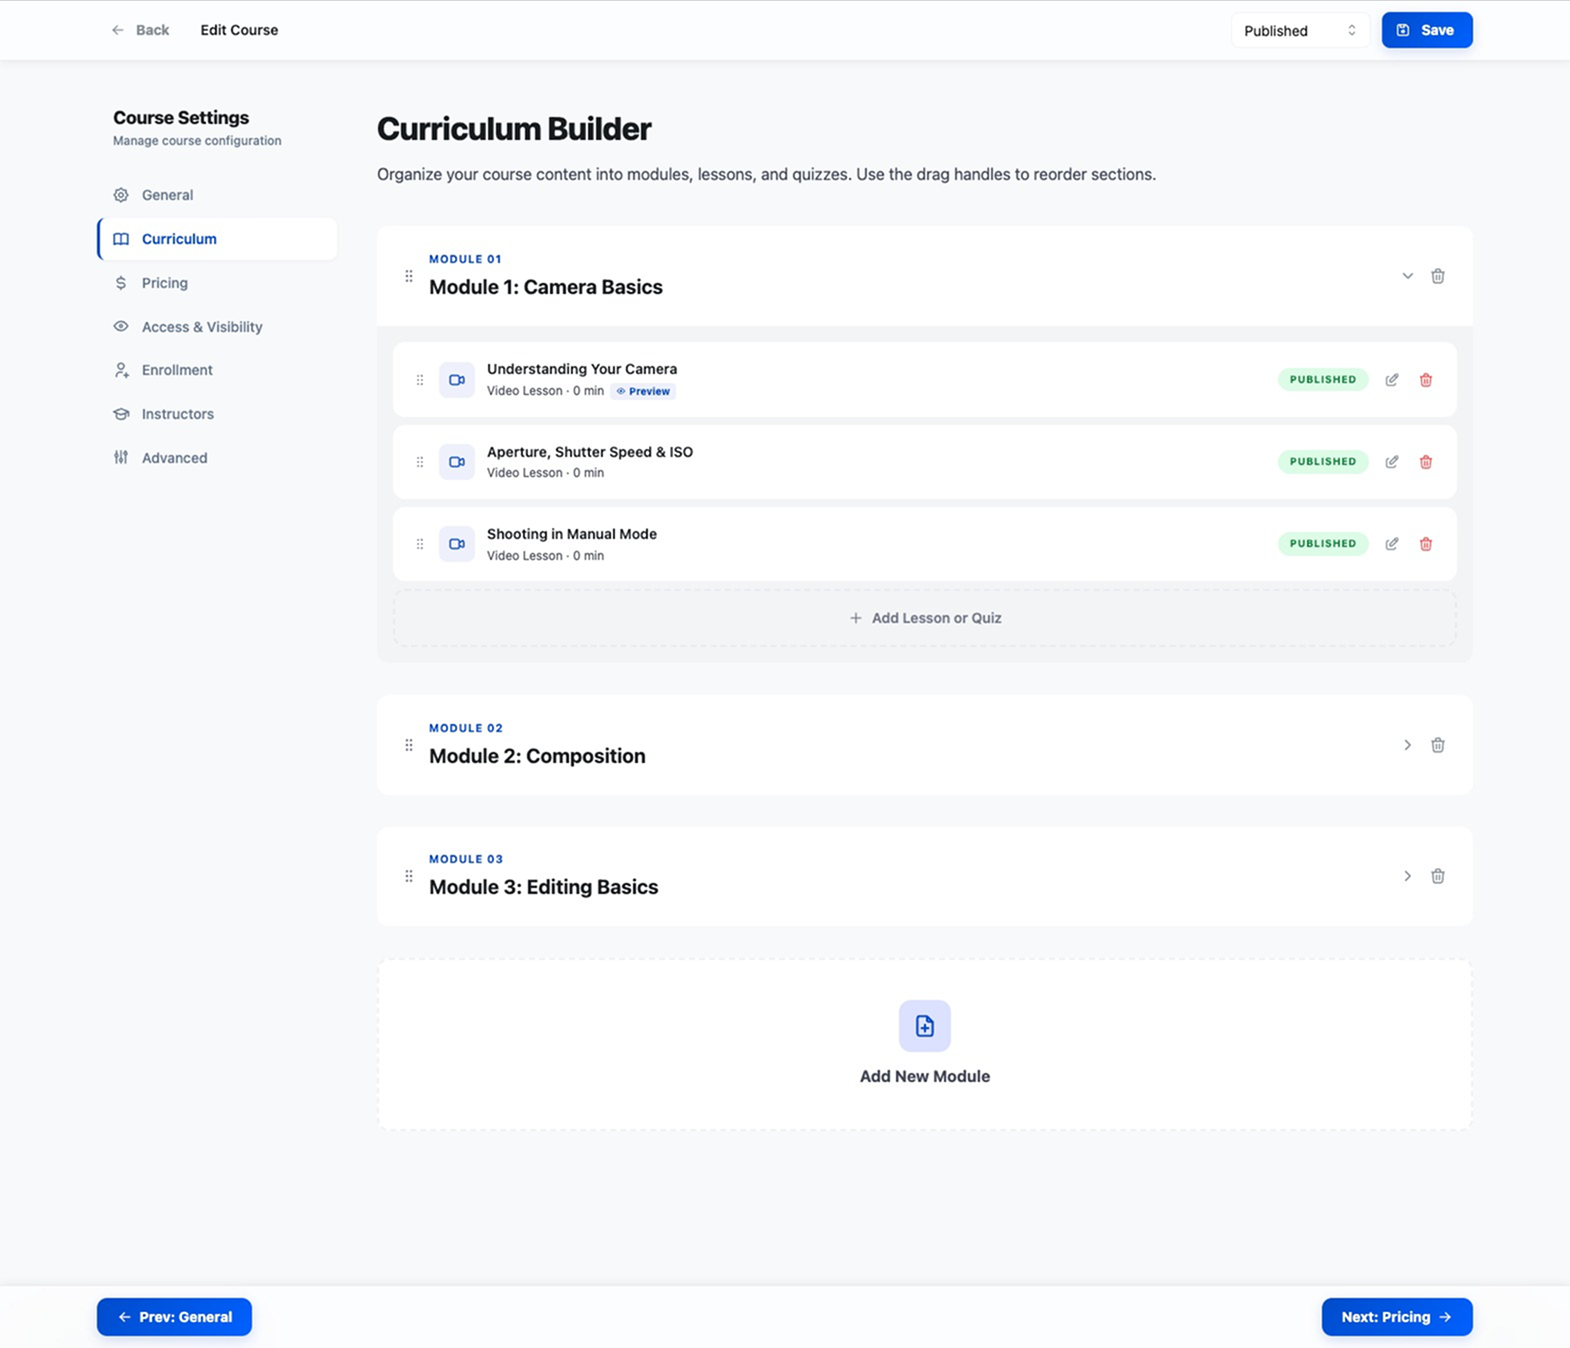Click Prev: General button
The width and height of the screenshot is (1570, 1348).
tap(174, 1317)
